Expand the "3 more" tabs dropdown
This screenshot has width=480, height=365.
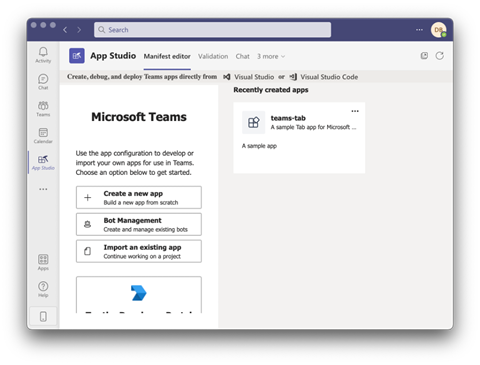pyautogui.click(x=271, y=56)
